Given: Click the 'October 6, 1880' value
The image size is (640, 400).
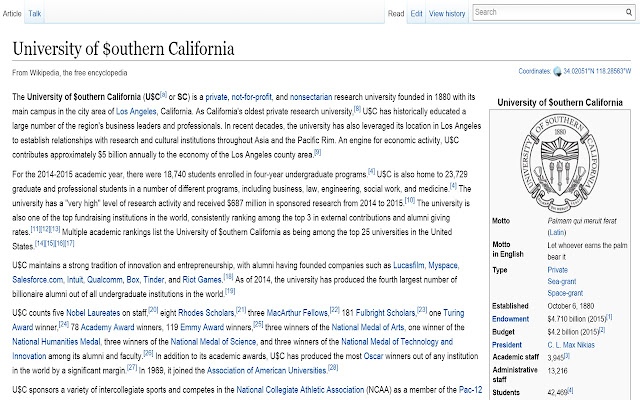Looking at the screenshot, I should 571,306.
